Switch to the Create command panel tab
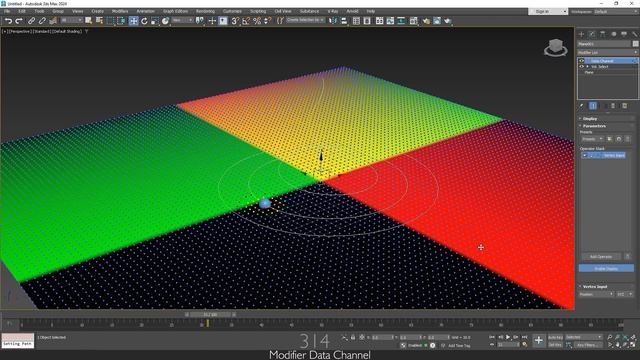Viewport: 640px width, 360px height. [x=581, y=34]
